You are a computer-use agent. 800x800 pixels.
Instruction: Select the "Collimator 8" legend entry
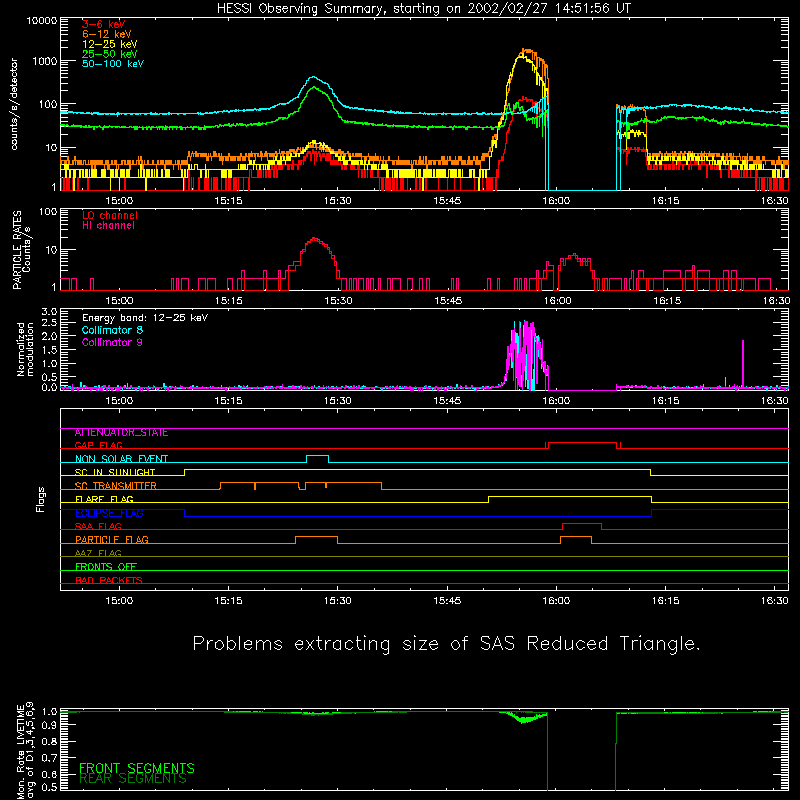pyautogui.click(x=112, y=330)
